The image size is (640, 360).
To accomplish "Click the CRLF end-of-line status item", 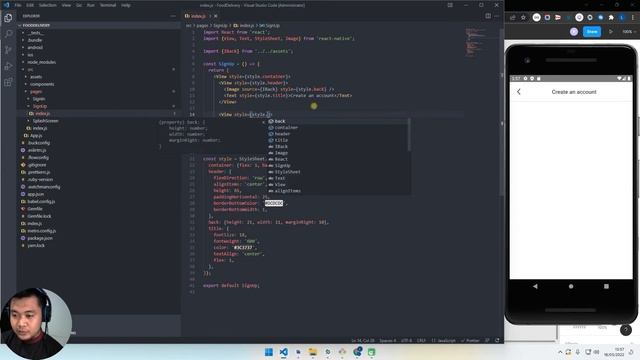I will click(421, 340).
